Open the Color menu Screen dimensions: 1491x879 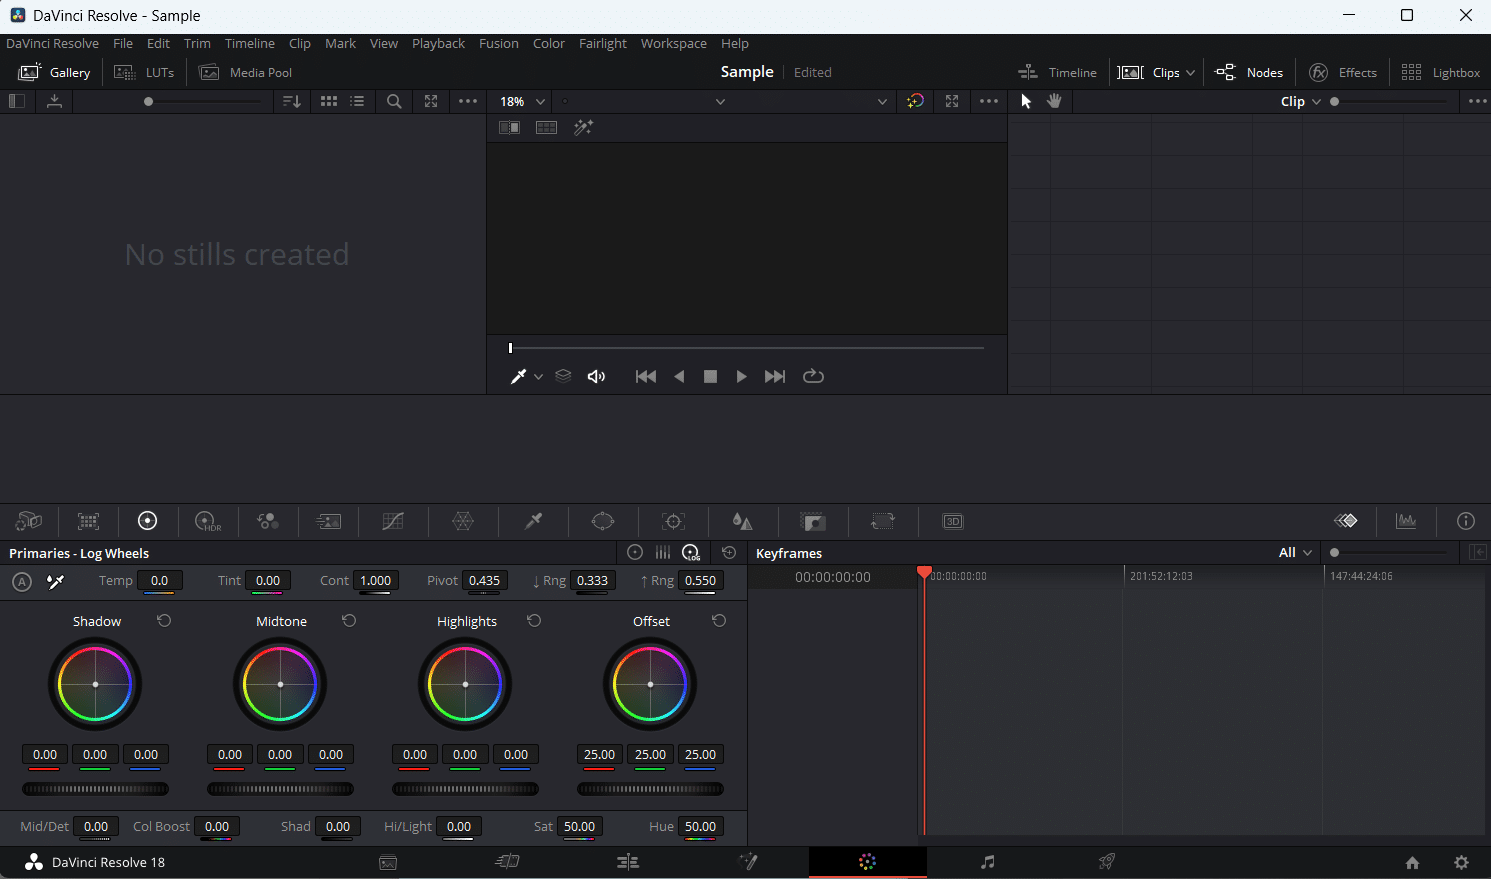549,43
